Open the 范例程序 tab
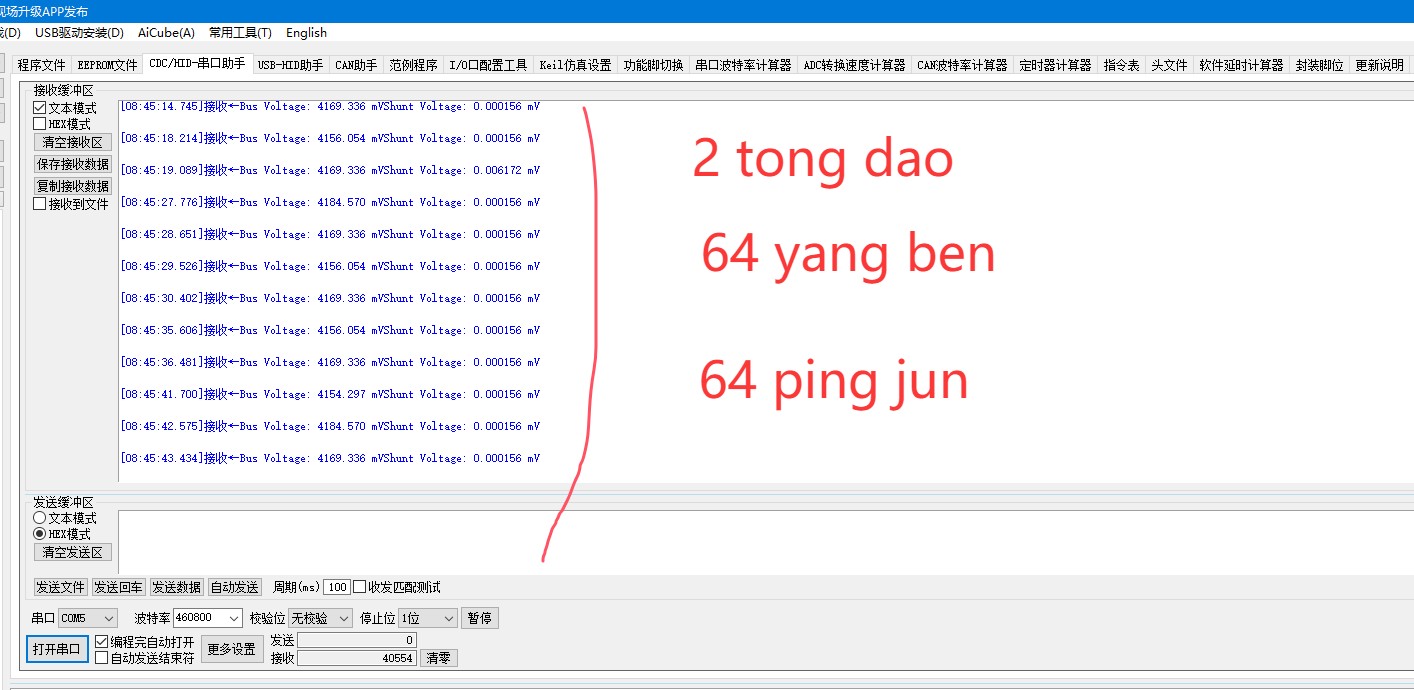 pyautogui.click(x=413, y=65)
